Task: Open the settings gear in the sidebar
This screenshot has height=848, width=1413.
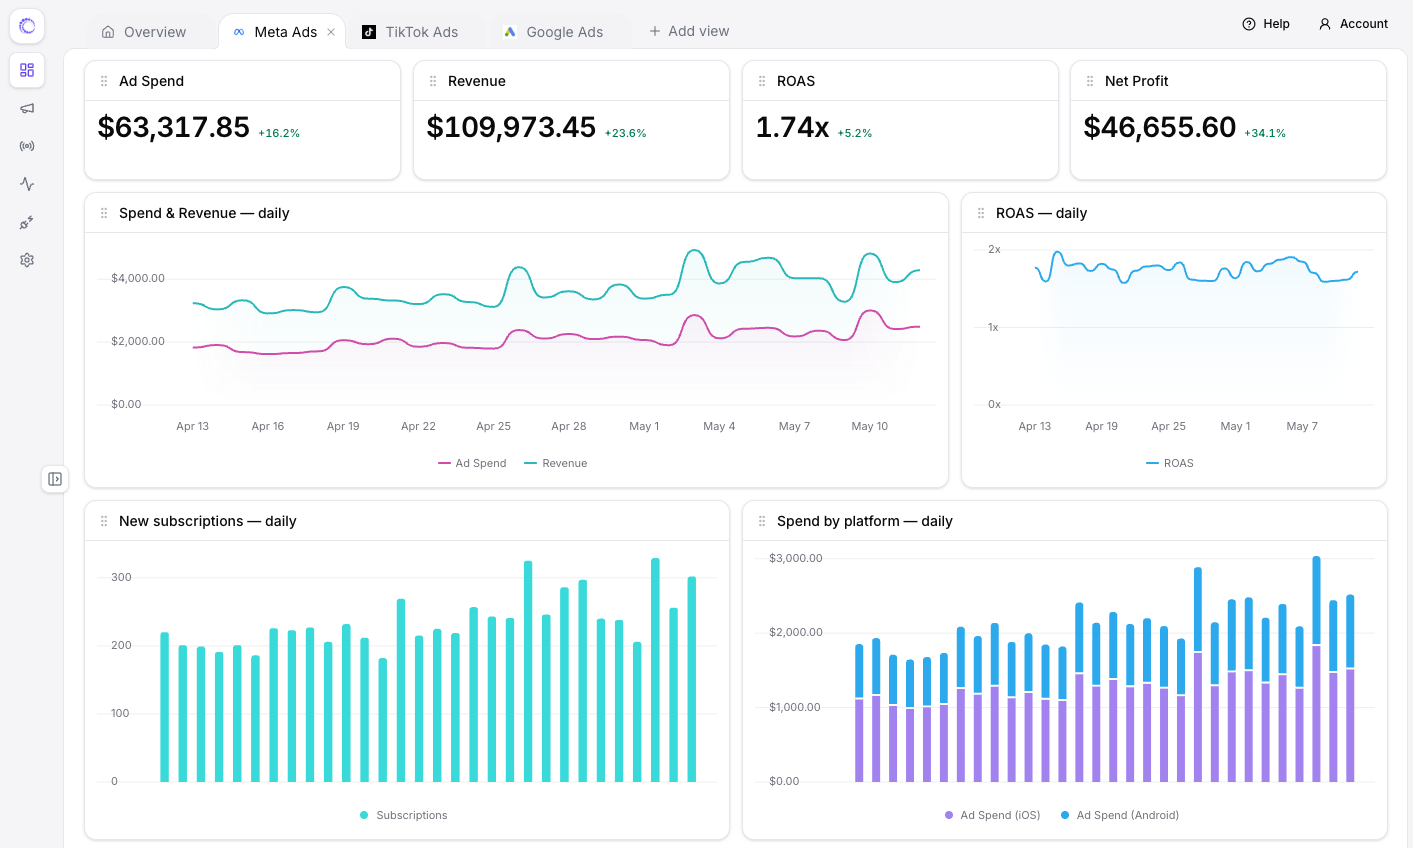Action: point(27,260)
